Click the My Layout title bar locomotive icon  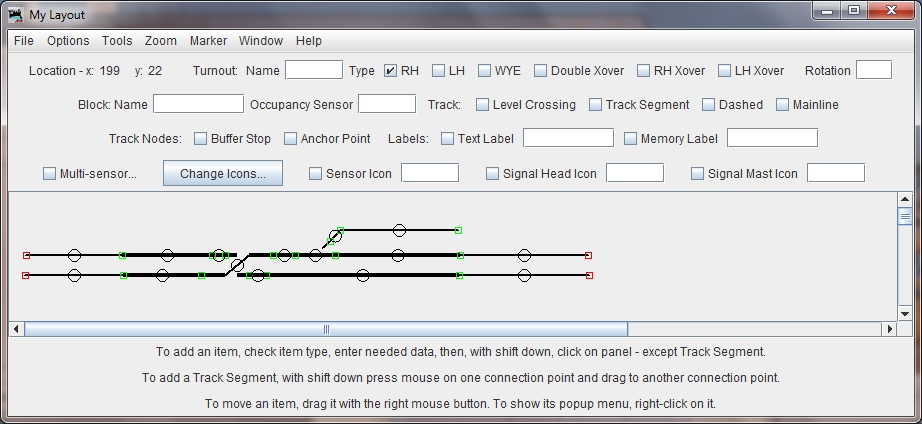[x=17, y=14]
